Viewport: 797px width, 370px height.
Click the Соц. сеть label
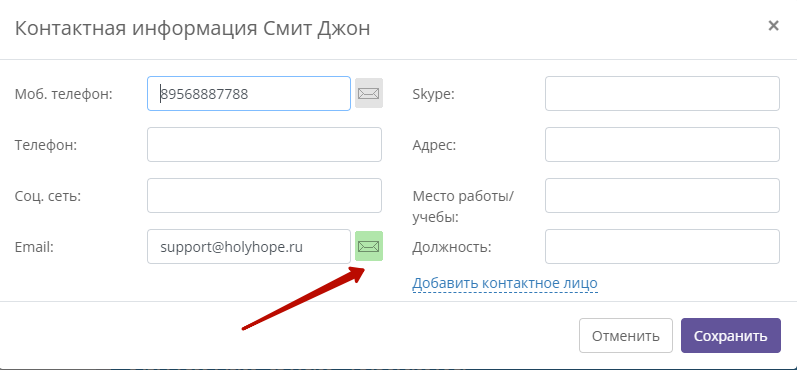point(48,196)
